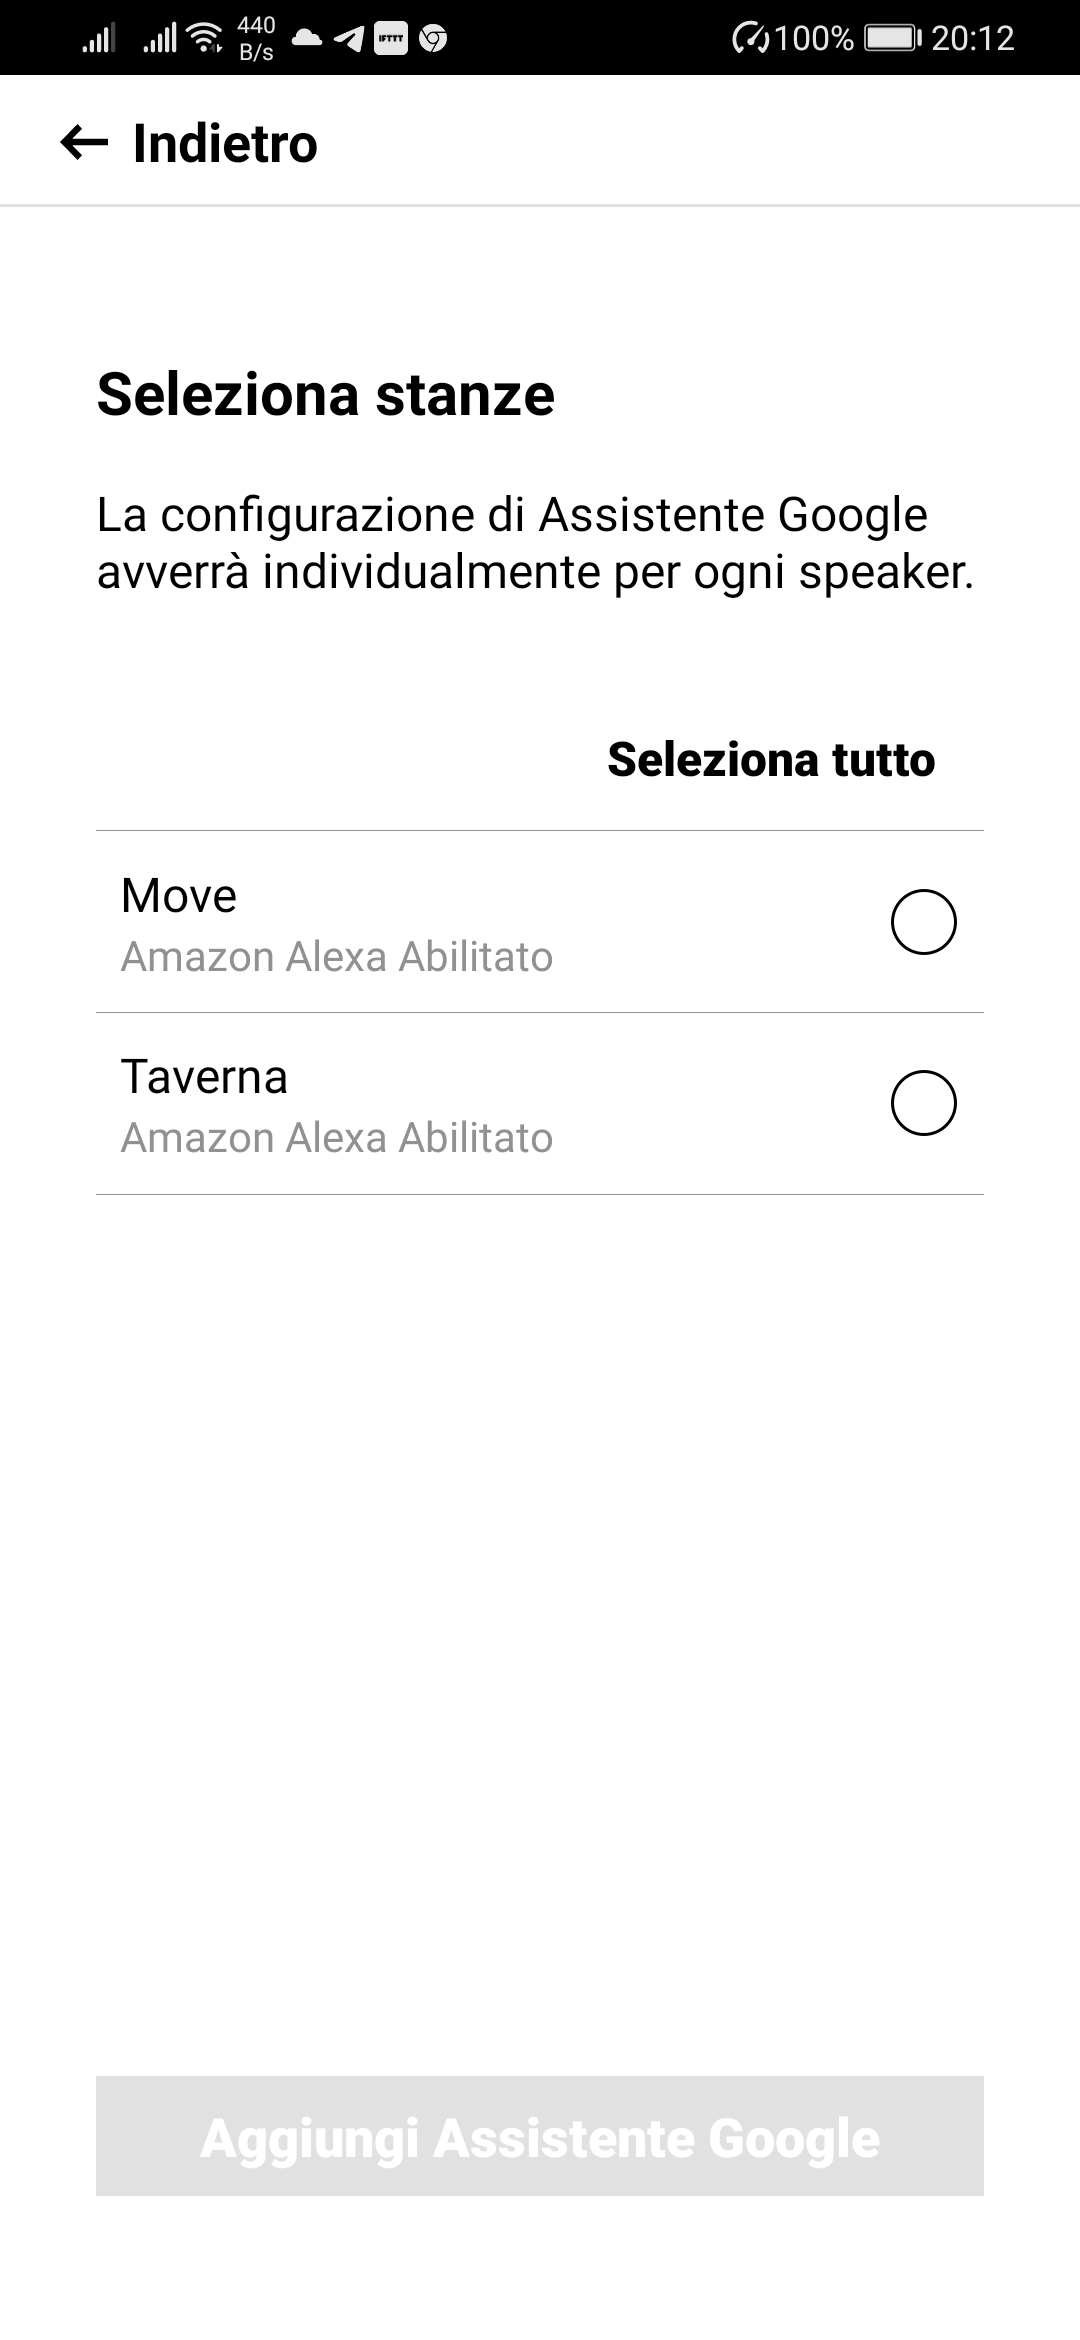Select the Taverna room radio button
This screenshot has height=2340, width=1080.
[x=923, y=1103]
